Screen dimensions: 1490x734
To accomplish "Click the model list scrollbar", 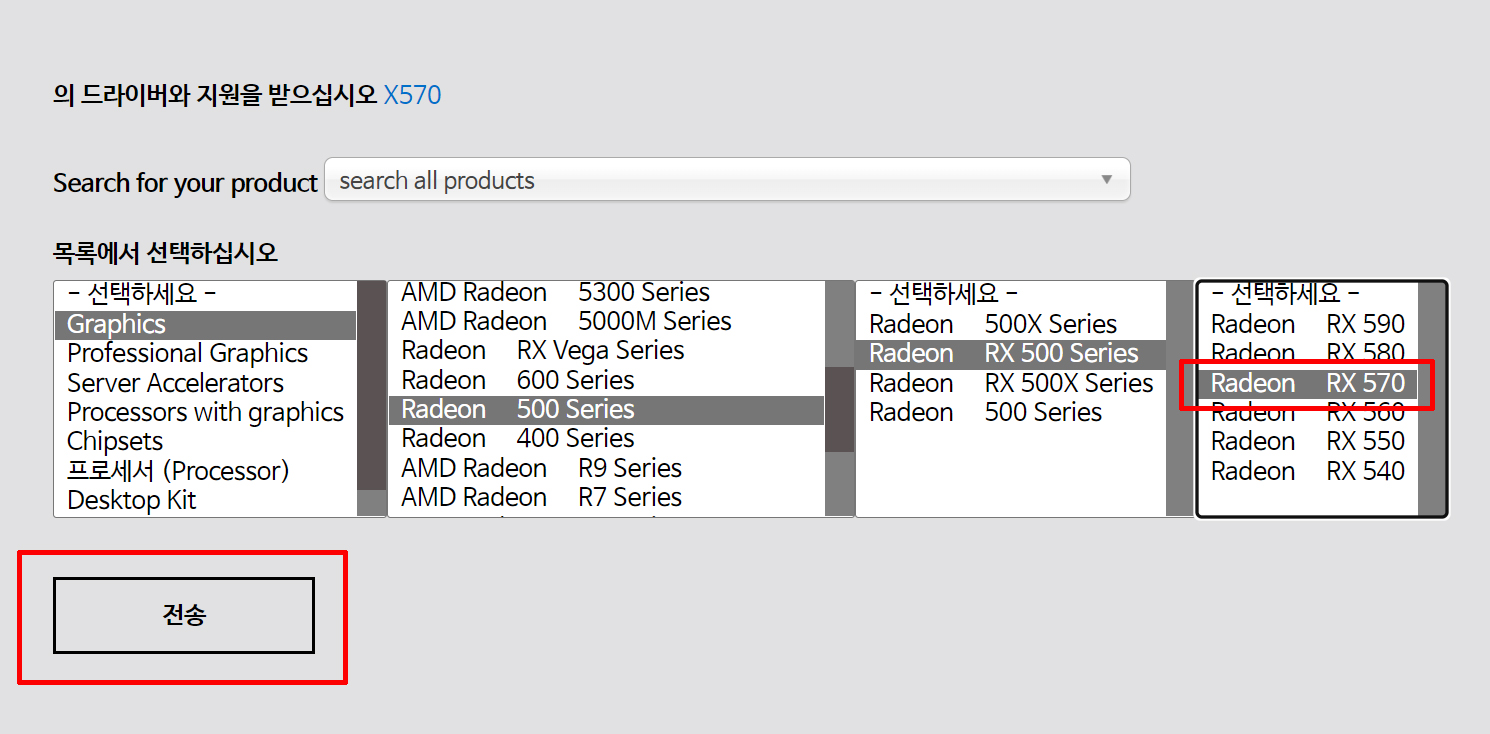I will click(x=1432, y=399).
